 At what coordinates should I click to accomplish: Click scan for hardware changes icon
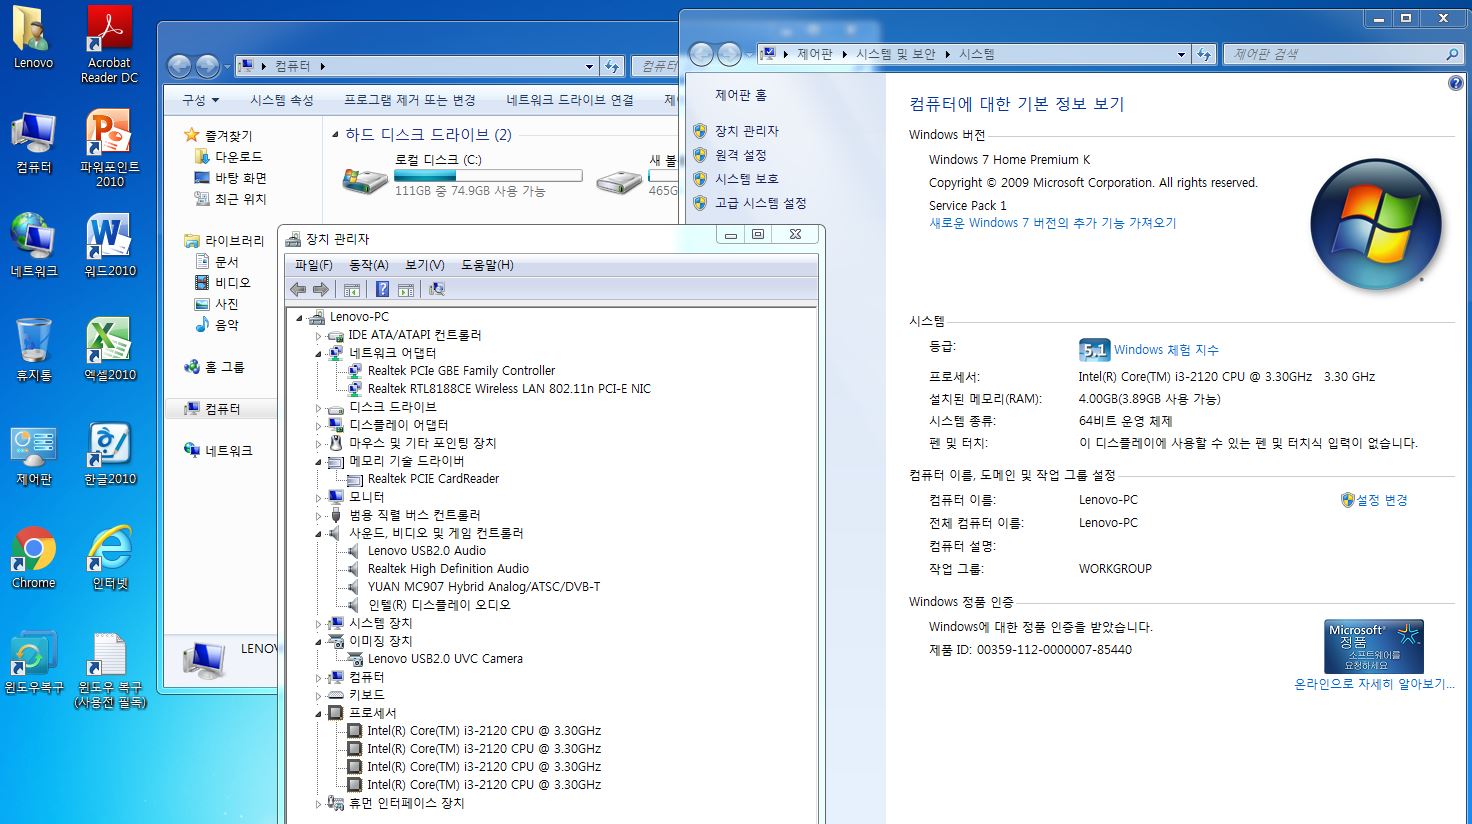pyautogui.click(x=436, y=289)
